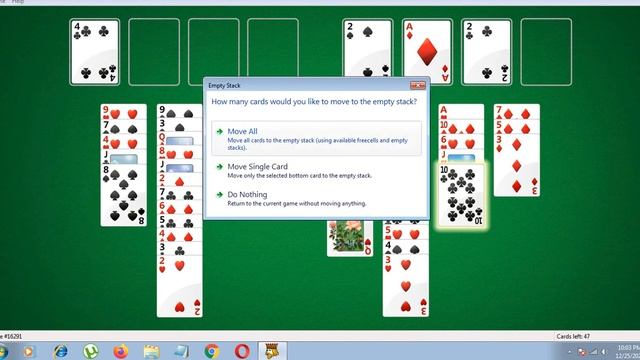Select the 3 of spades card
640x360 pixels.
180,125
